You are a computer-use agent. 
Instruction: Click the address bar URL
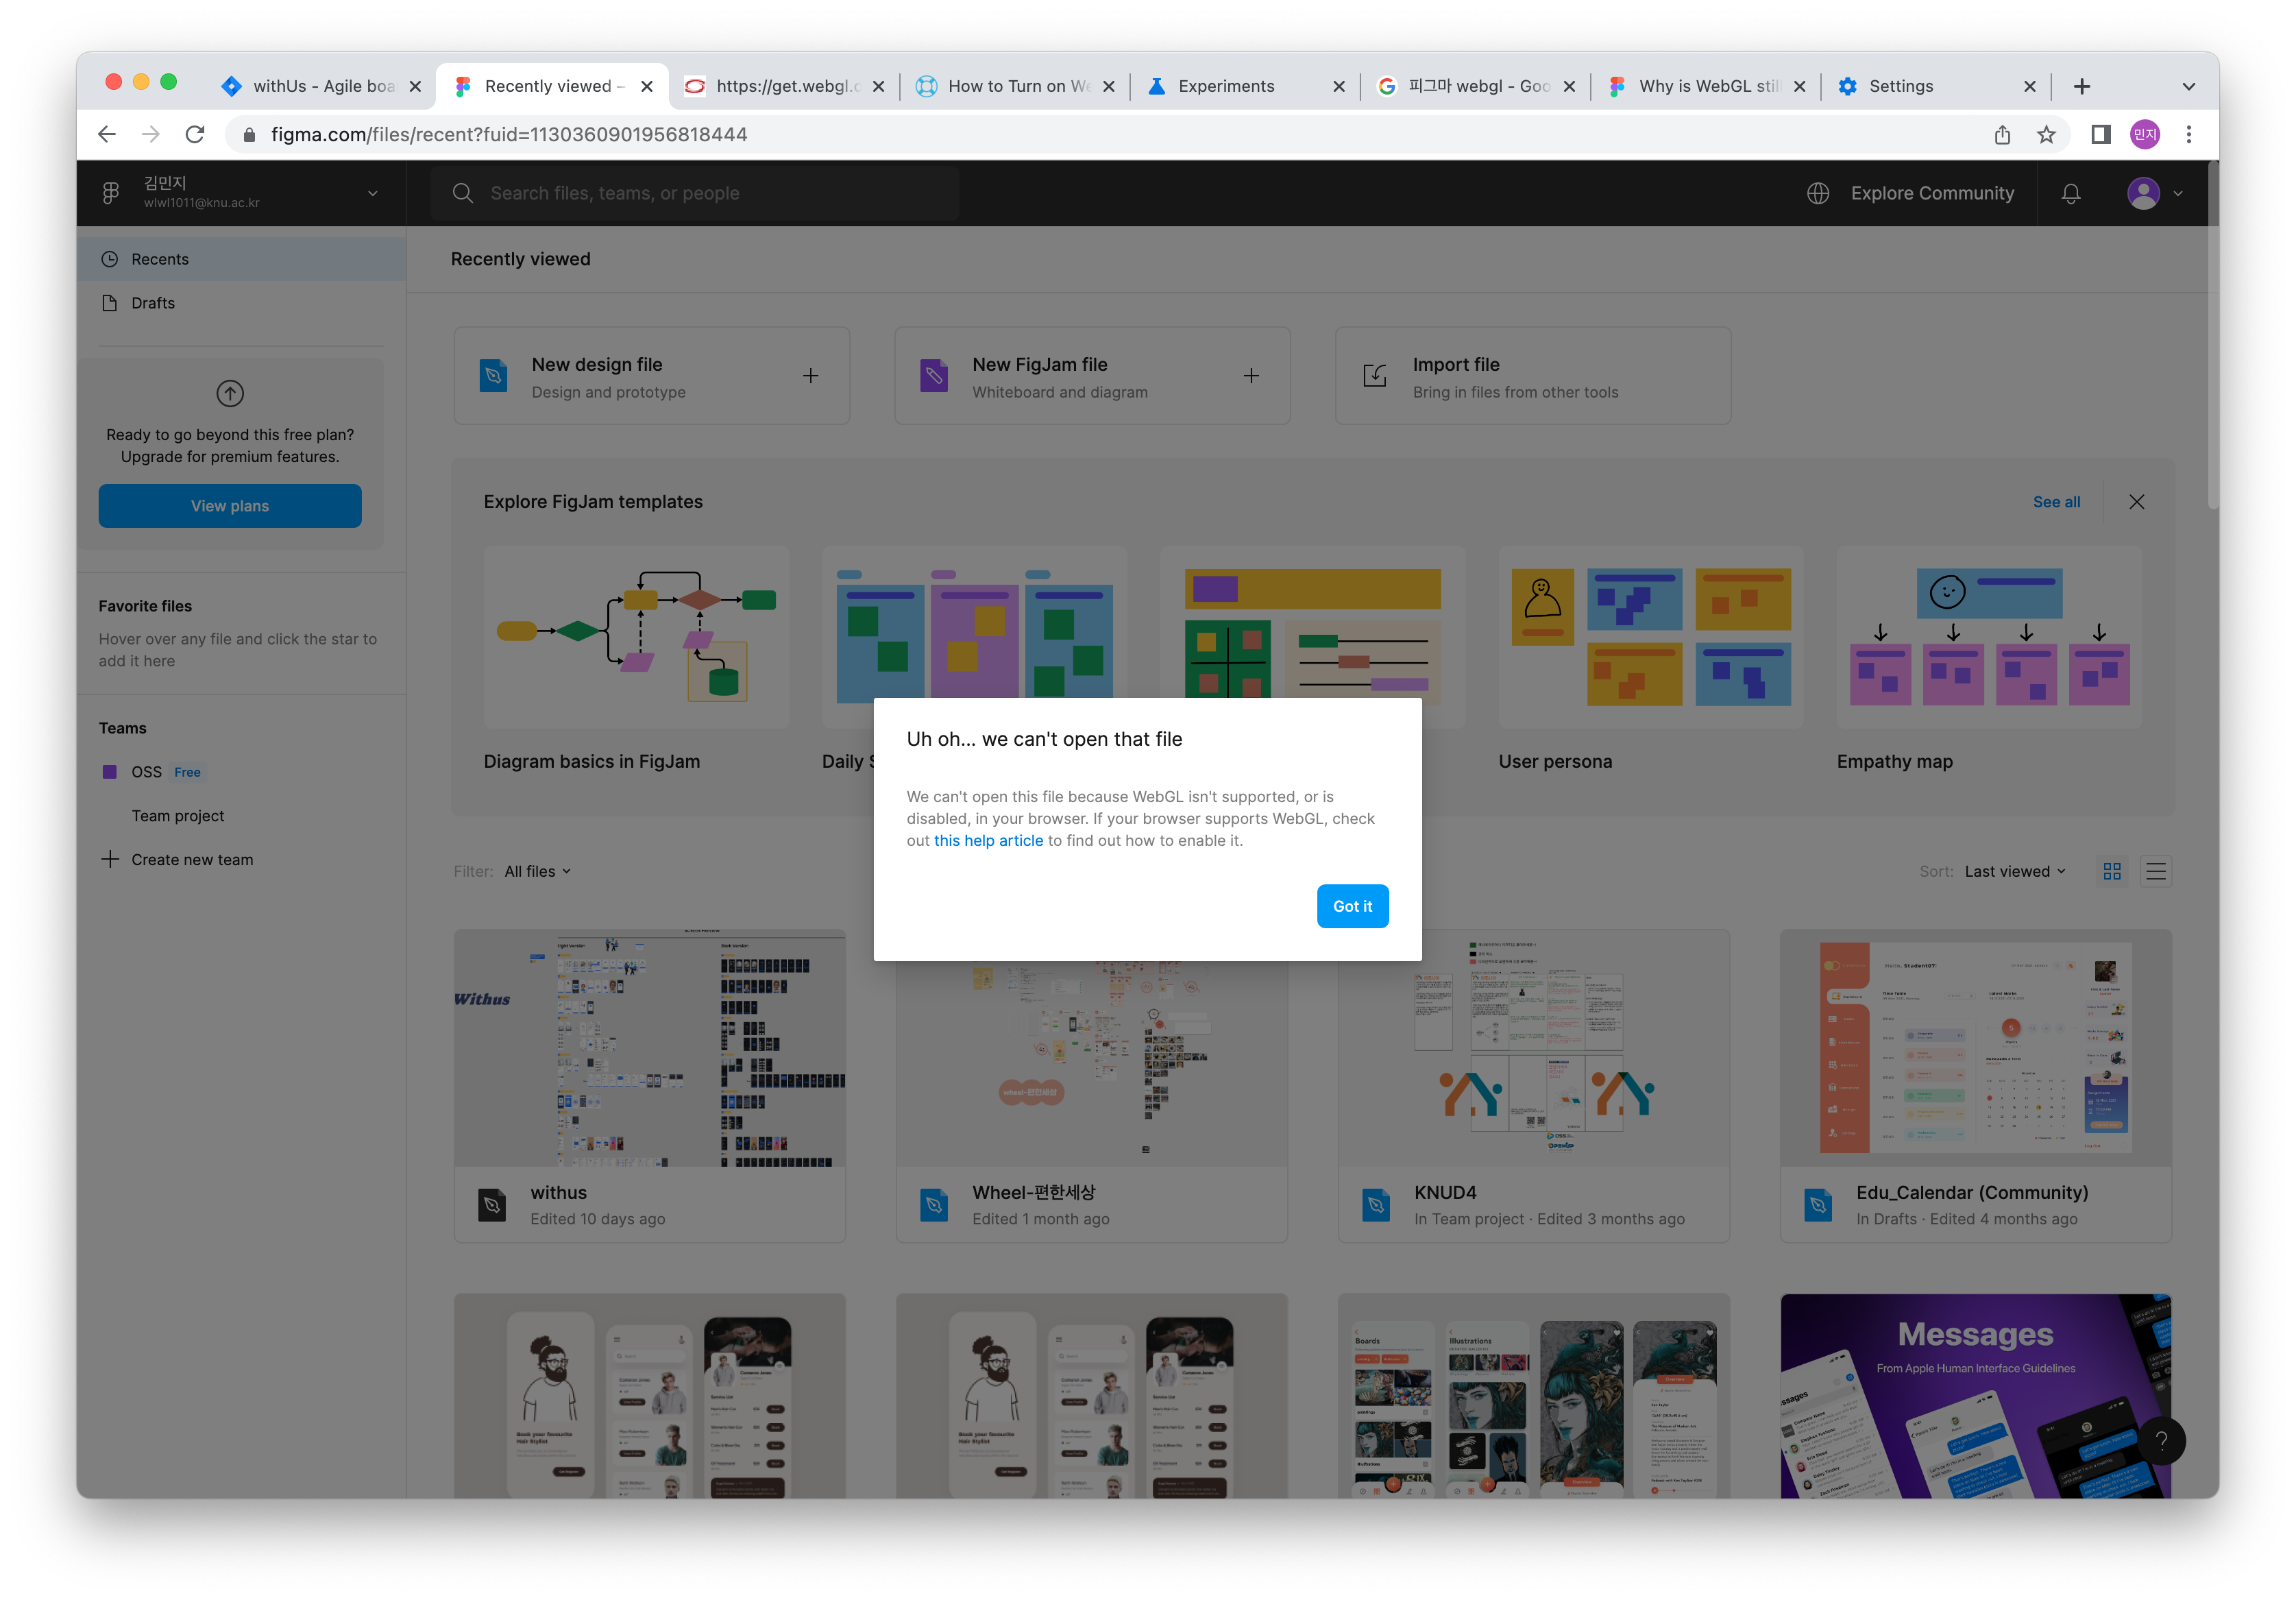(508, 134)
